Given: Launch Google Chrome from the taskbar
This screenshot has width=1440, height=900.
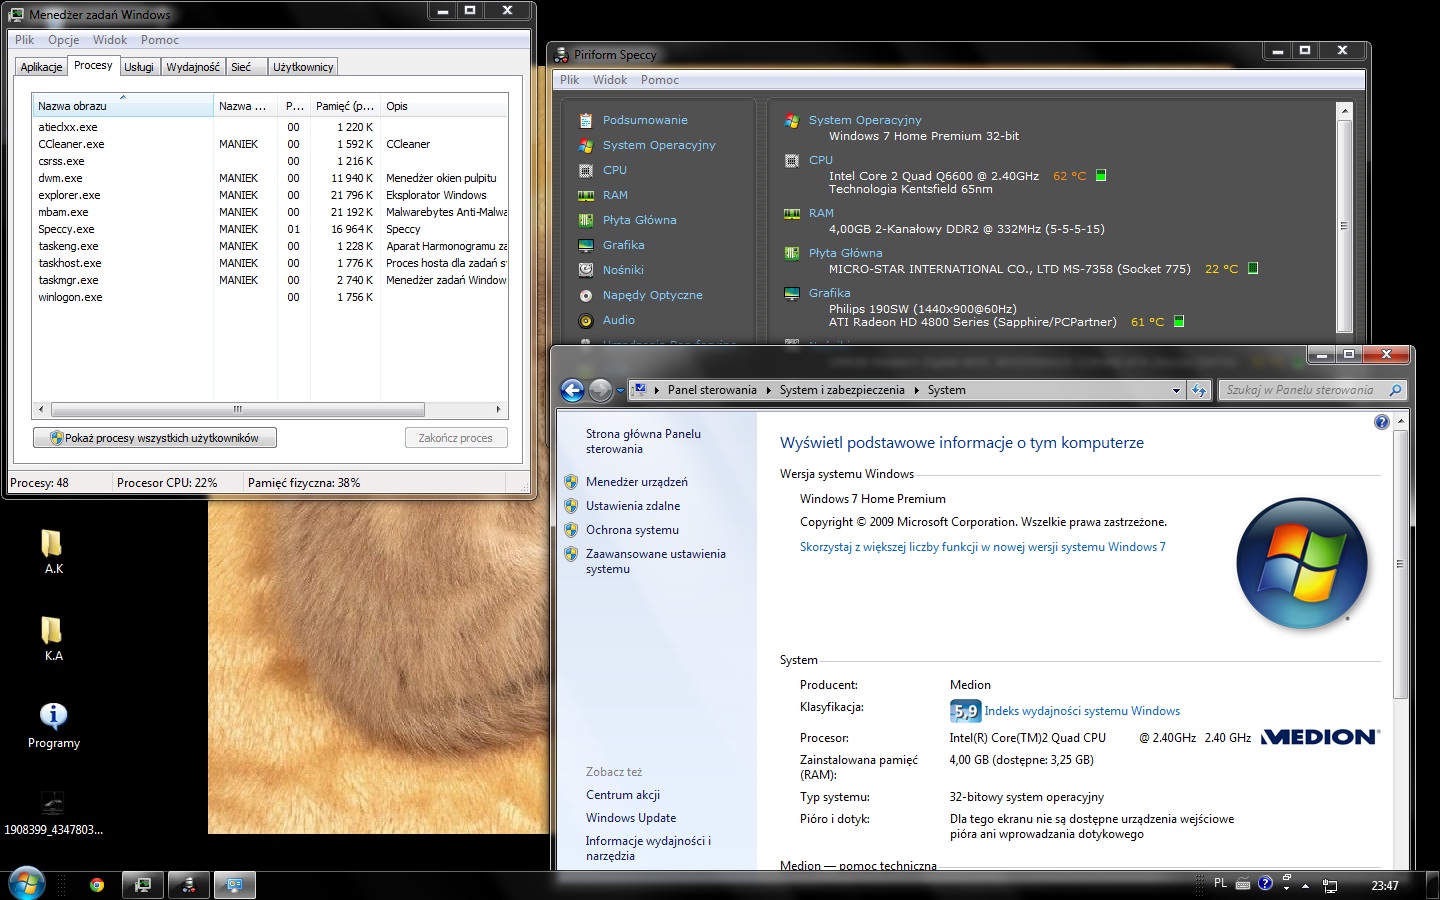Looking at the screenshot, I should 97,885.
